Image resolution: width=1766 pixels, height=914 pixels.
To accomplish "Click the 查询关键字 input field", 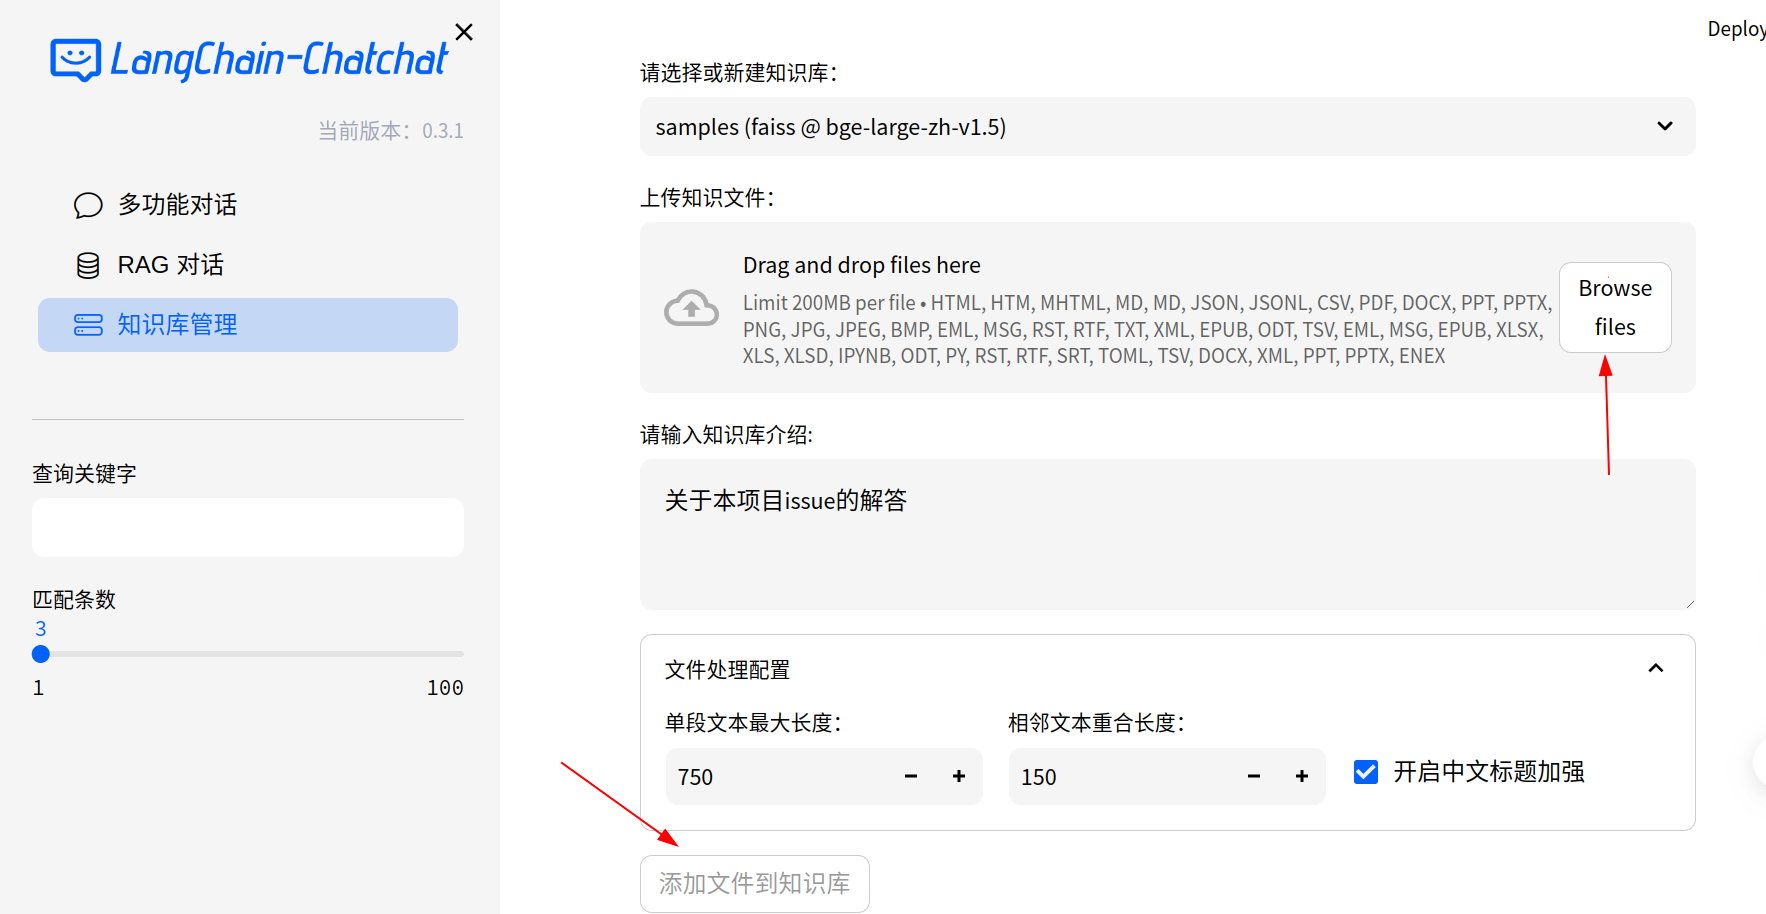I will click(247, 527).
